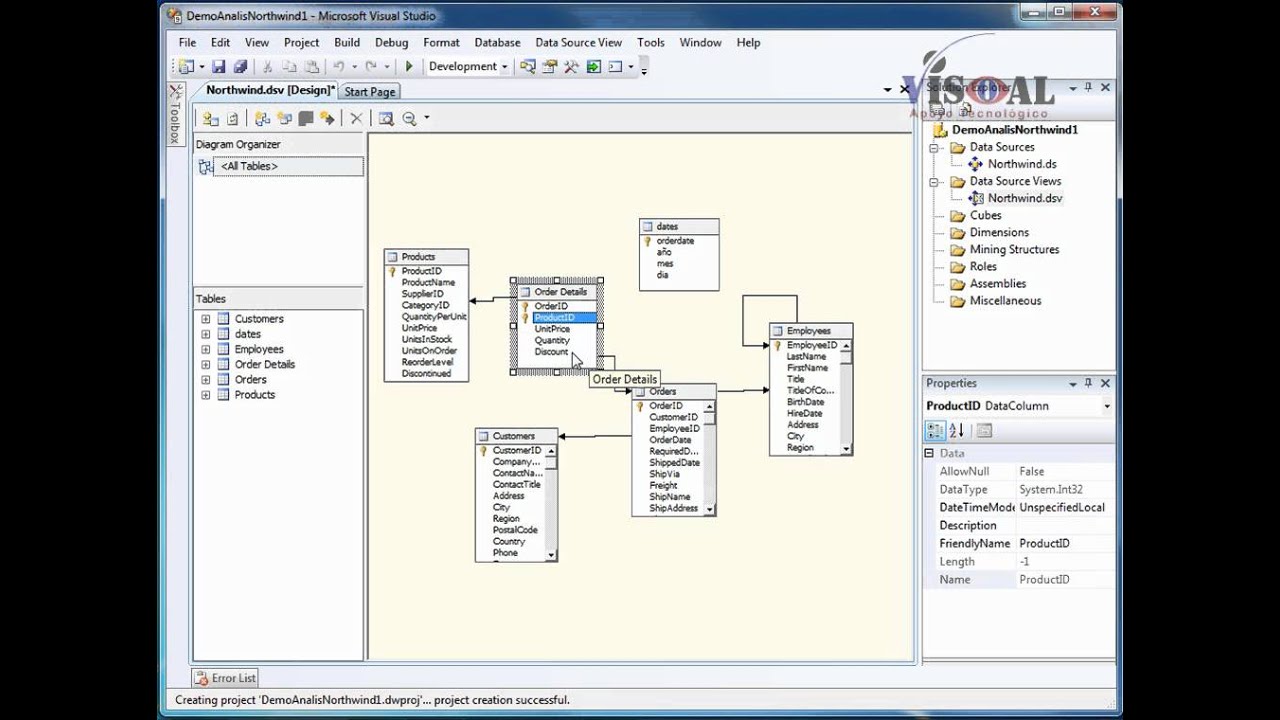Open the Toolbox icon with crossed tools

tap(572, 67)
